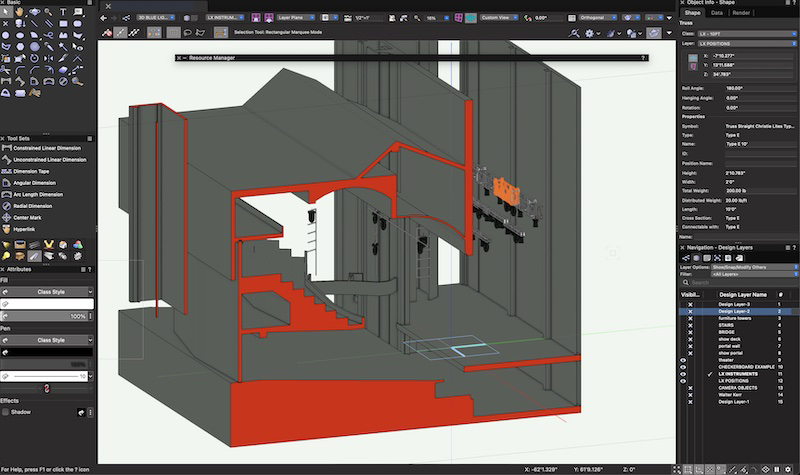The width and height of the screenshot is (800, 475).
Task: Switch to the Render tab
Action: [741, 13]
